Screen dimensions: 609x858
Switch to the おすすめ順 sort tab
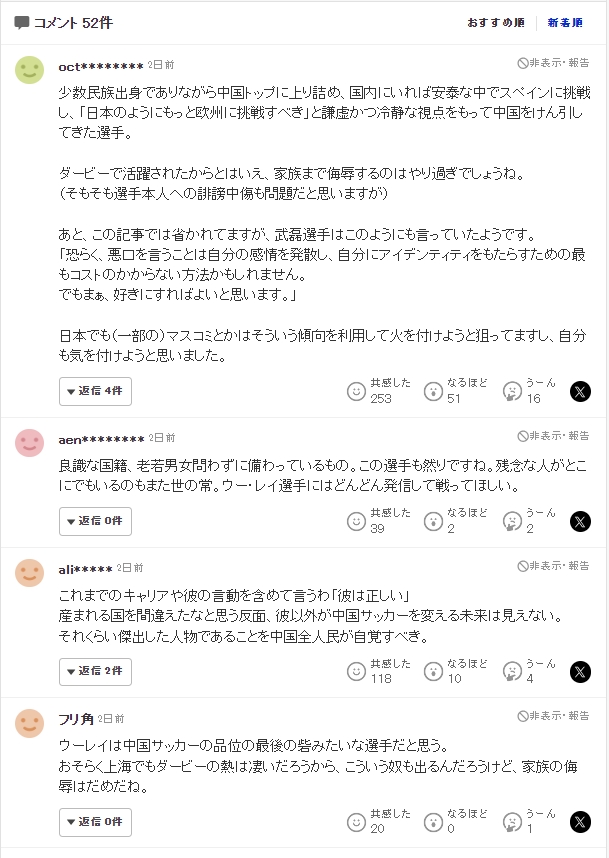pyautogui.click(x=496, y=23)
